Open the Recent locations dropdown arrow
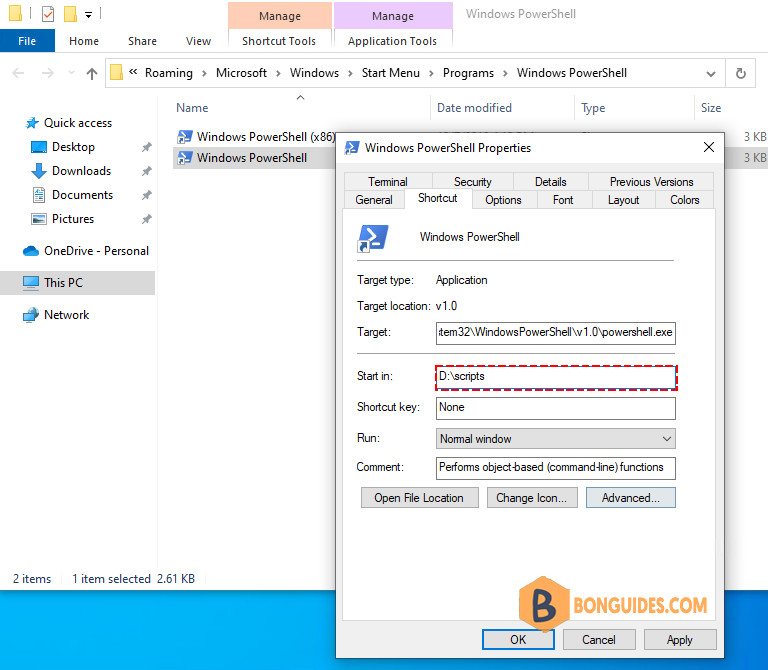This screenshot has height=670, width=768. pos(72,73)
